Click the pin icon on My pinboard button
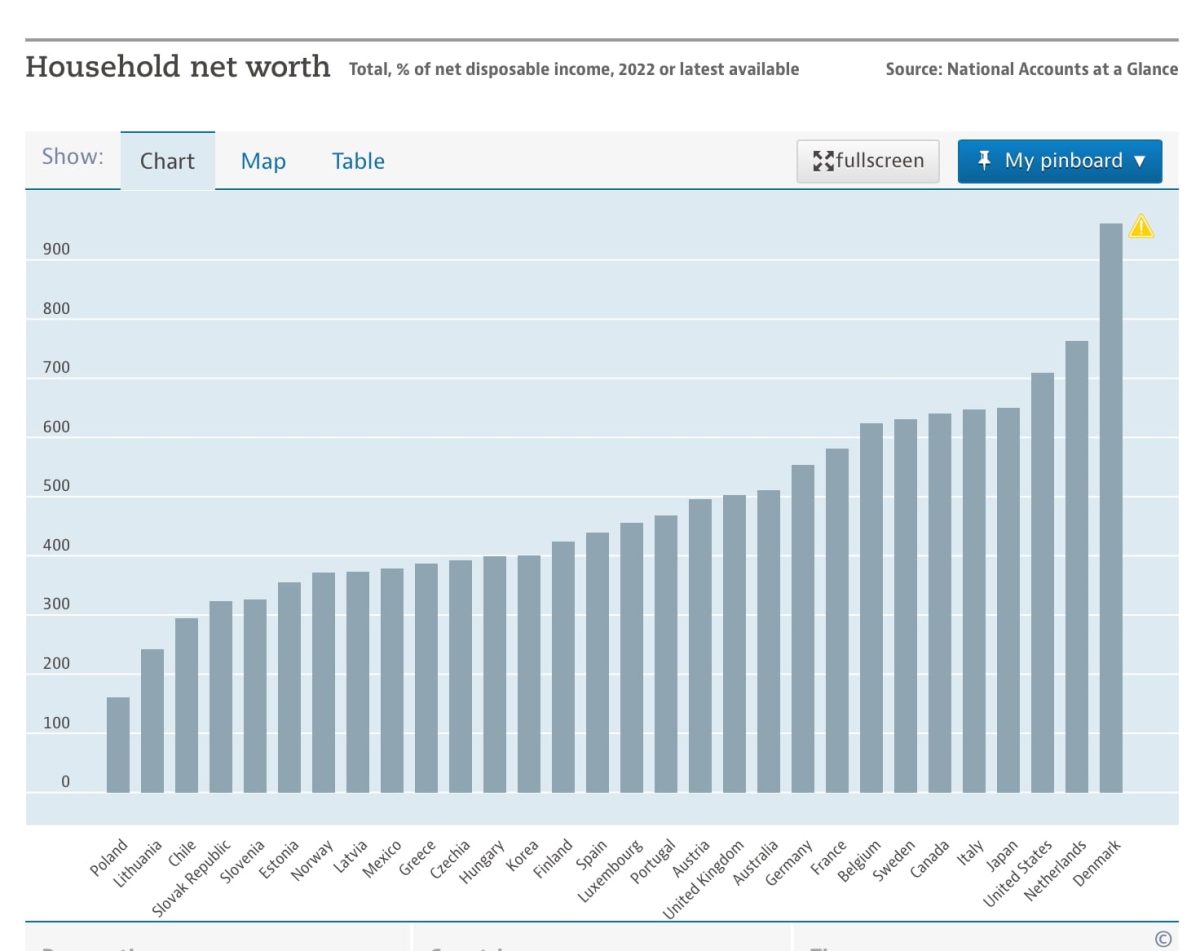 click(985, 159)
